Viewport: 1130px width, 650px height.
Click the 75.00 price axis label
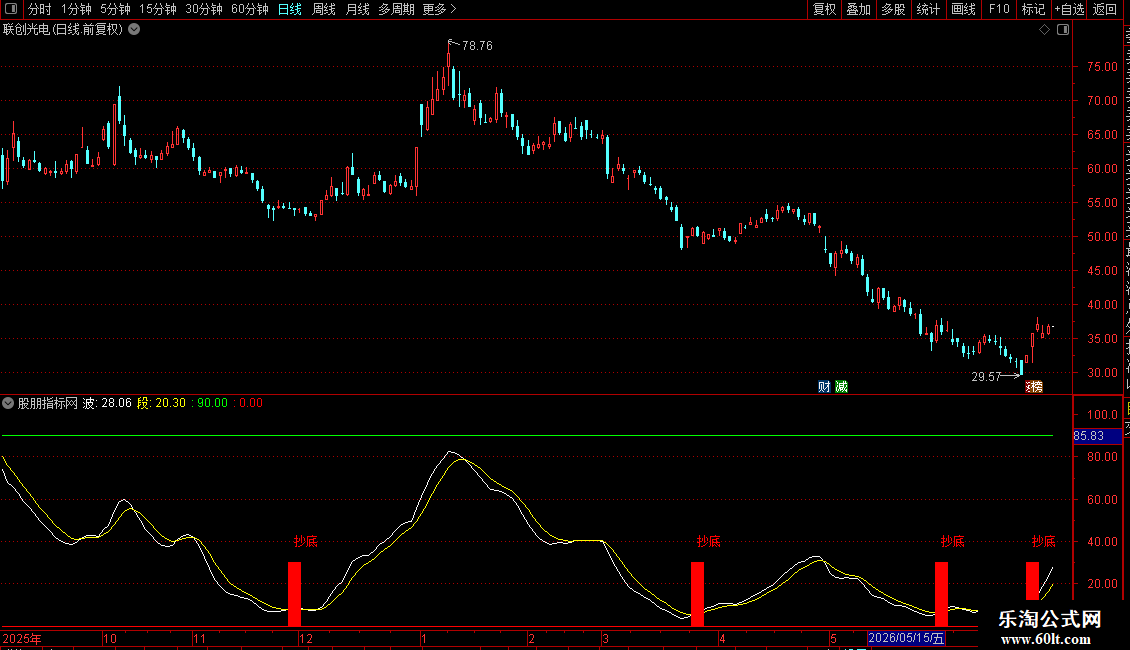coord(1102,67)
